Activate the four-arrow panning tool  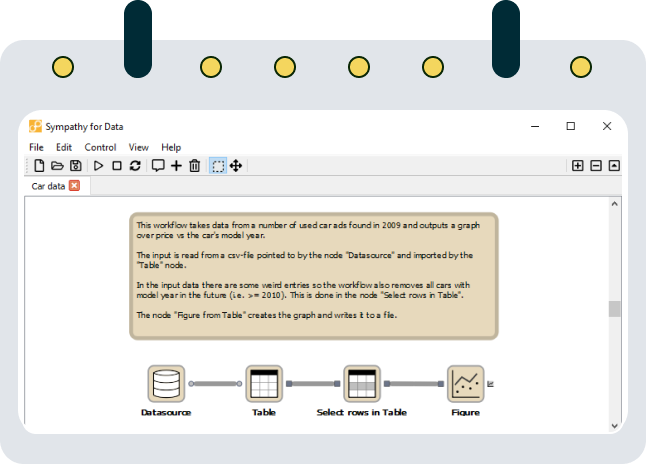coord(236,166)
